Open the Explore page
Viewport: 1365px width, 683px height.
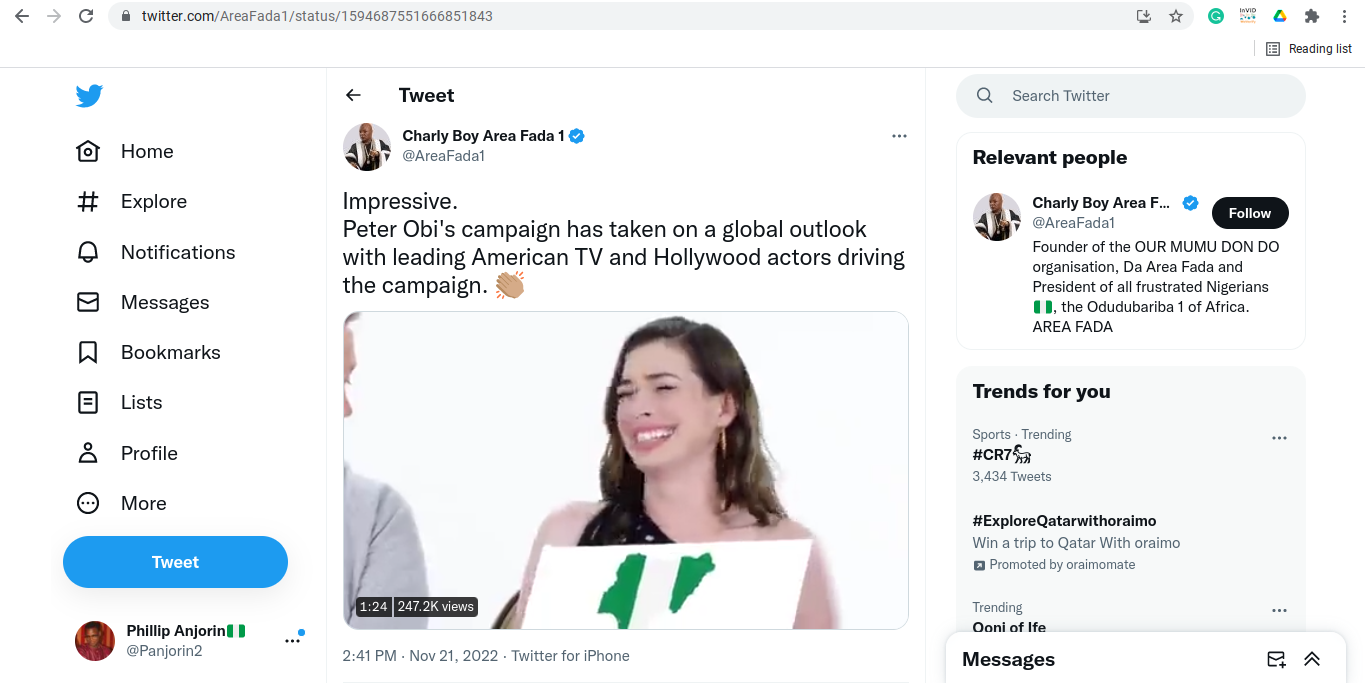[x=153, y=201]
